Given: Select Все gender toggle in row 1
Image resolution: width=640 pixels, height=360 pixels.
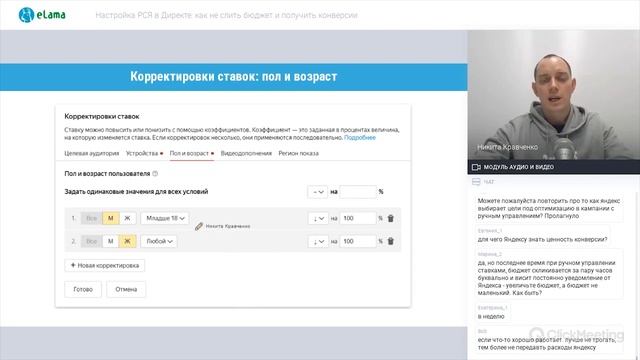Looking at the screenshot, I should [x=91, y=218].
